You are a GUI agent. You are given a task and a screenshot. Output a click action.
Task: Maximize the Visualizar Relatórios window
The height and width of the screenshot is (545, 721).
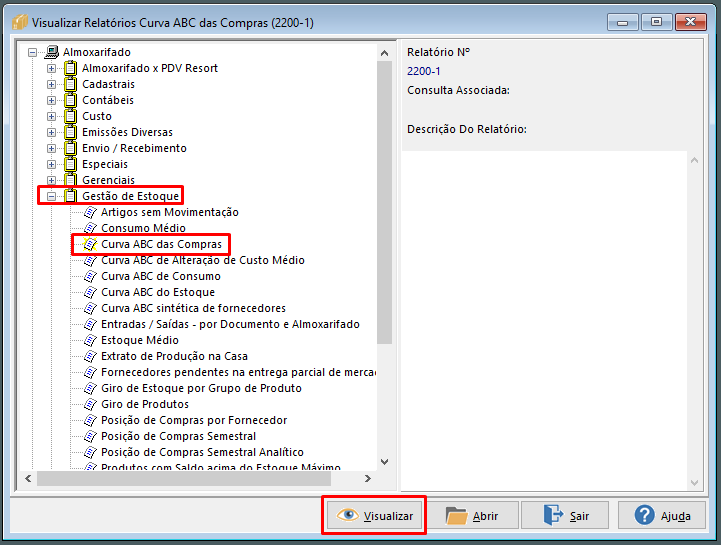[x=656, y=22]
